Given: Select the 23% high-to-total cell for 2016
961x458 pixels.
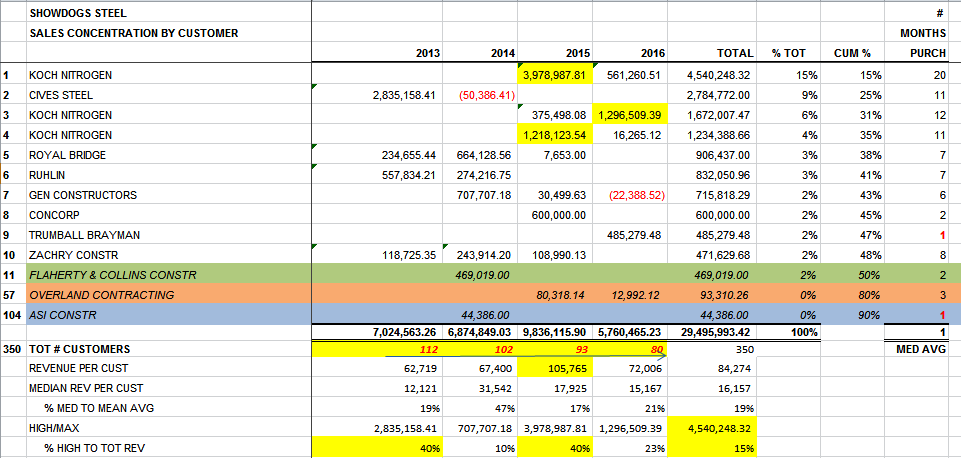Looking at the screenshot, I should 630,448.
